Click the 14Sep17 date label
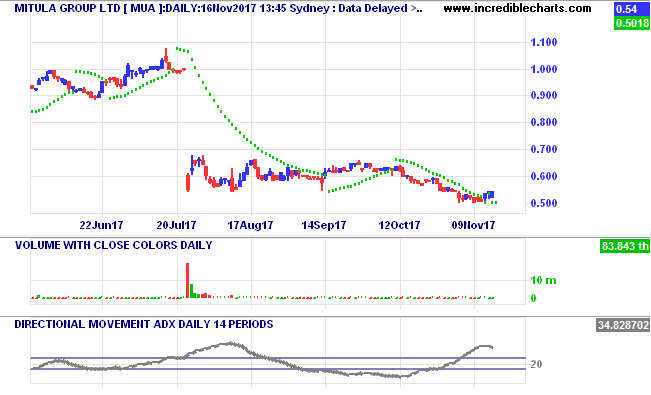The width and height of the screenshot is (651, 395). tap(324, 226)
